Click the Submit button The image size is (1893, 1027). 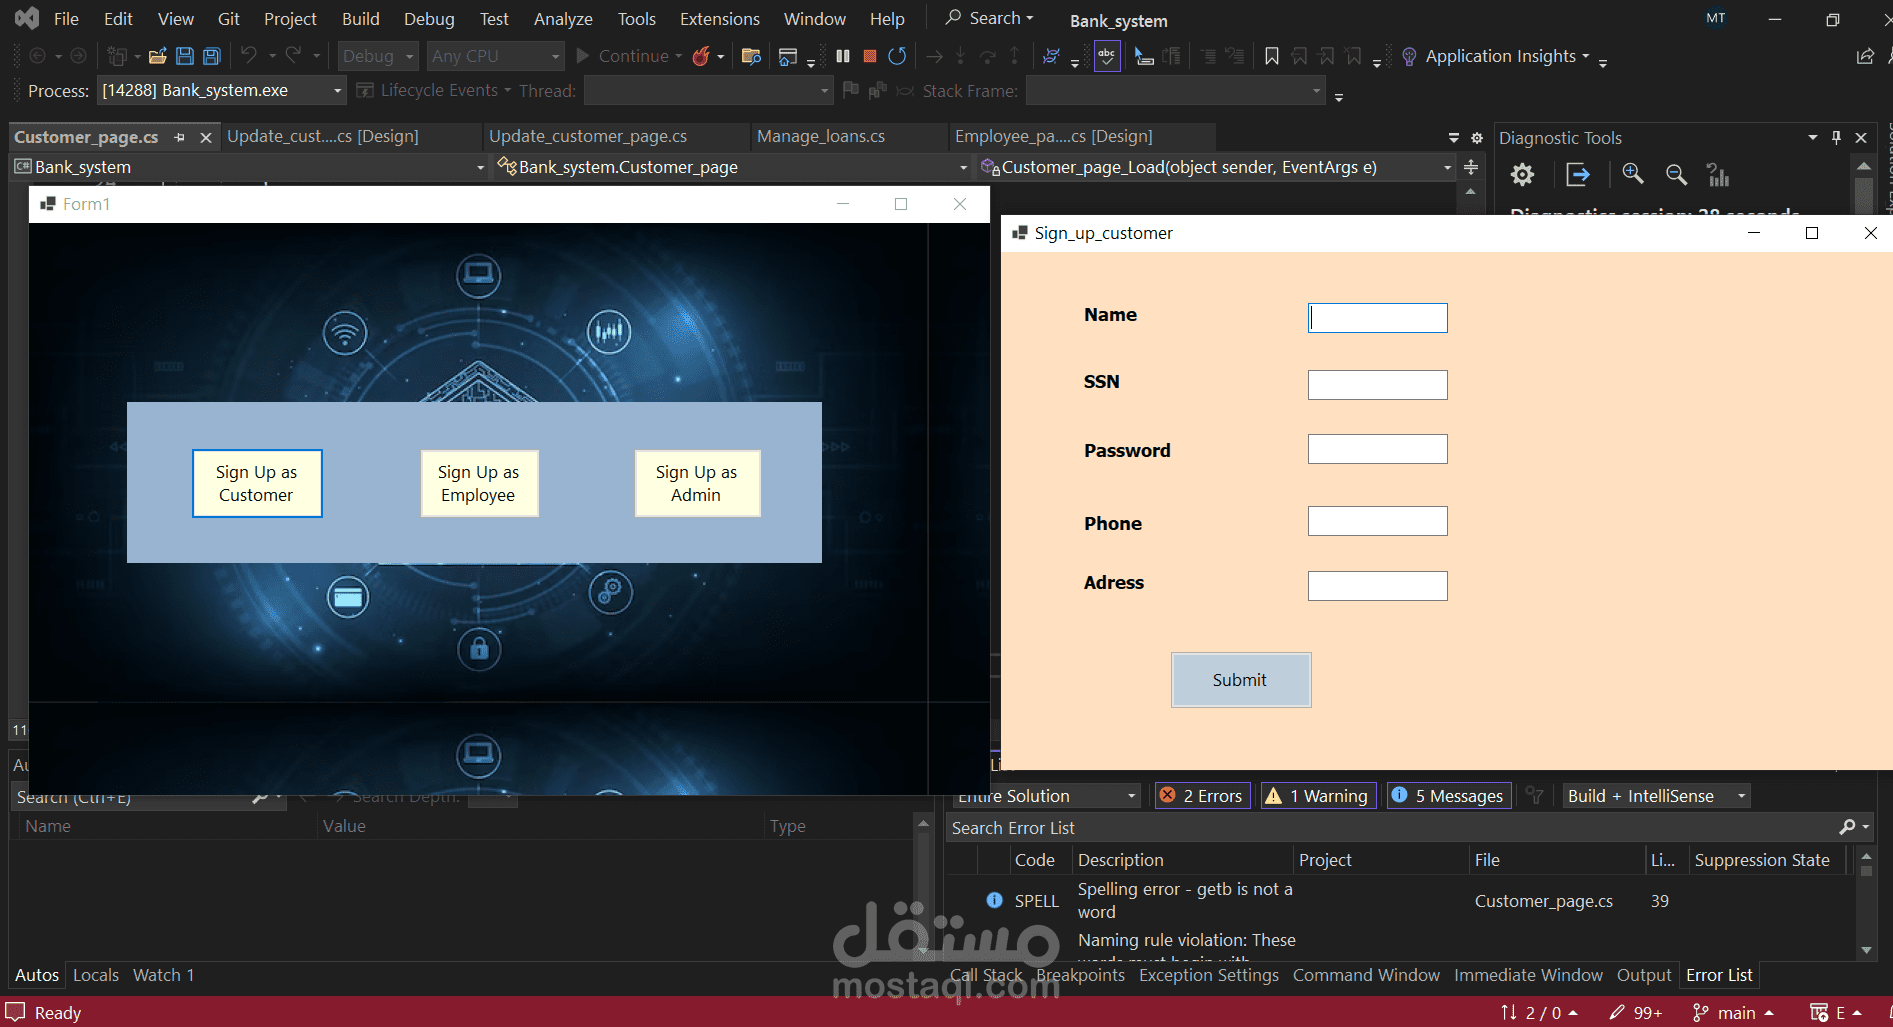point(1241,680)
